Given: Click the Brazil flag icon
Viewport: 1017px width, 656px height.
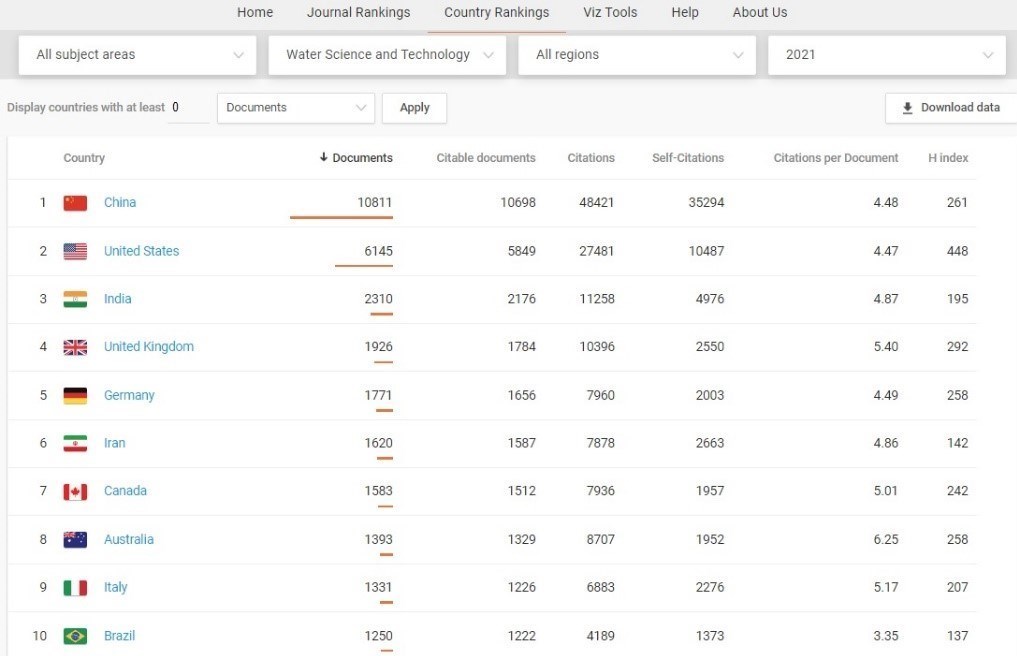Looking at the screenshot, I should click(x=75, y=636).
